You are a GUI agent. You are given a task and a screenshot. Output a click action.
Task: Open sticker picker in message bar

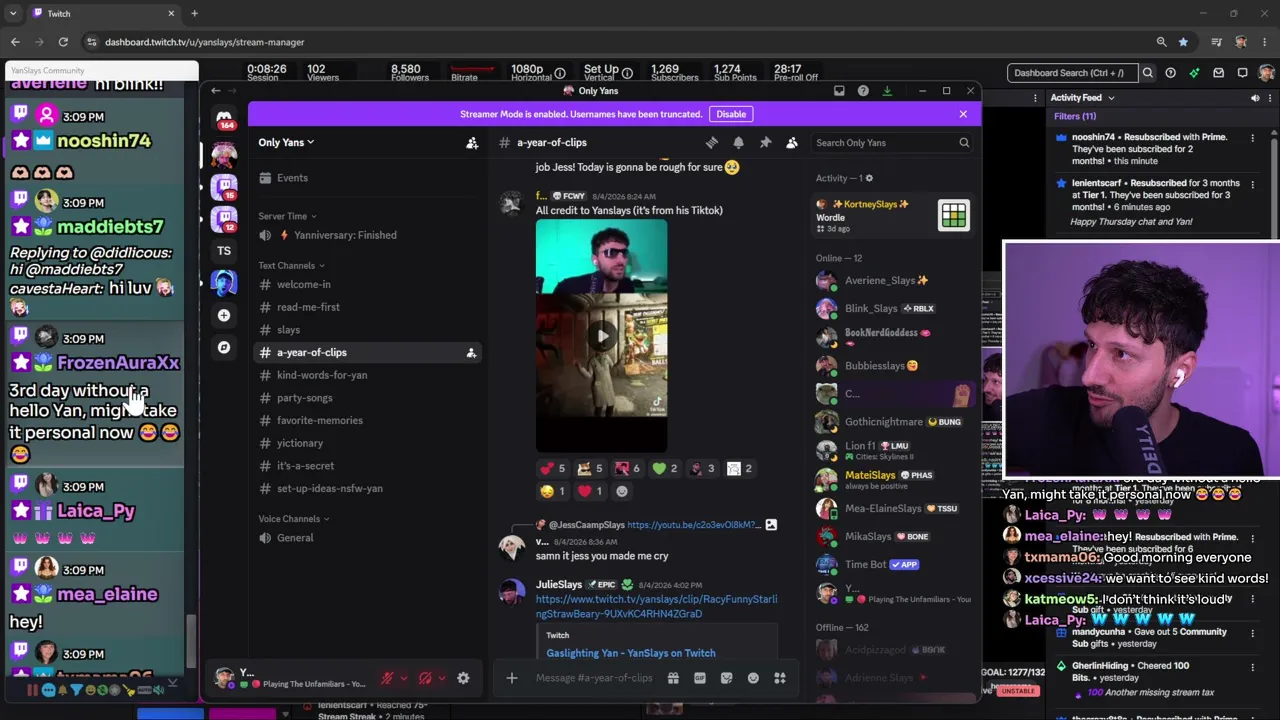(x=726, y=678)
